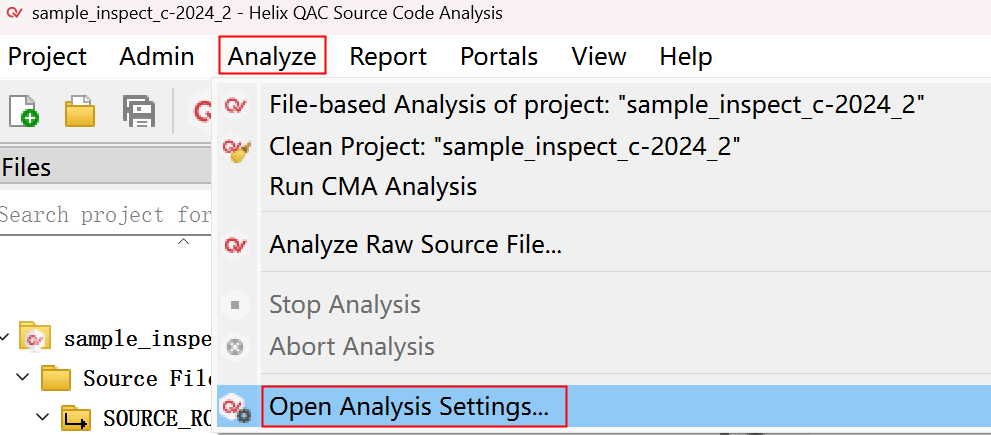Click the new project icon in toolbar
991x435 pixels.
pyautogui.click(x=24, y=109)
